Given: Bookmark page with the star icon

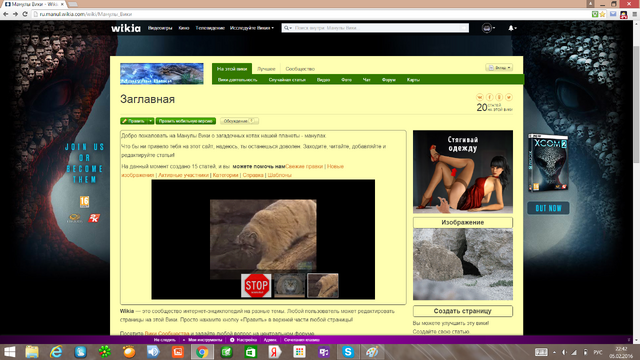Looking at the screenshot, I should [x=602, y=14].
